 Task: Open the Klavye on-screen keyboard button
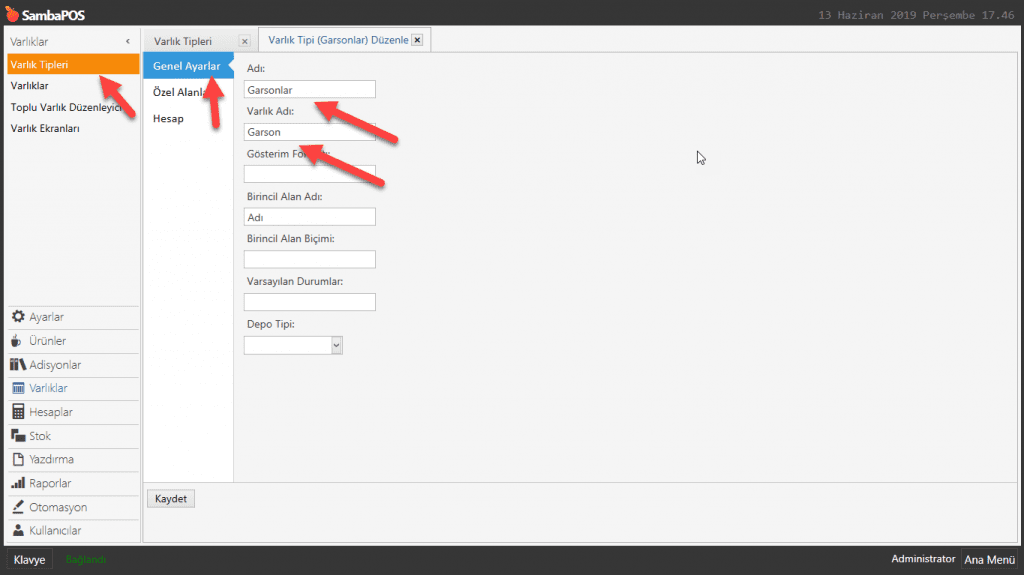[29, 560]
